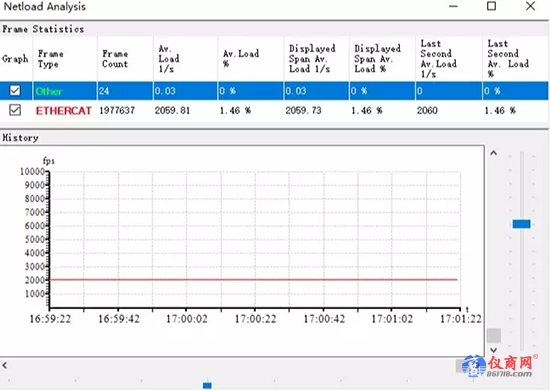Click the Av. Load 1/s column header
The image size is (550, 390).
(185, 59)
